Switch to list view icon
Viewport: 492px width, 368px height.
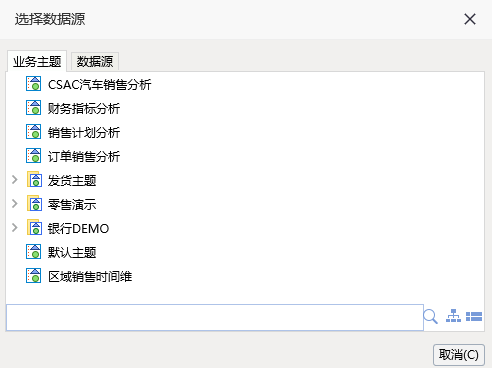point(474,316)
